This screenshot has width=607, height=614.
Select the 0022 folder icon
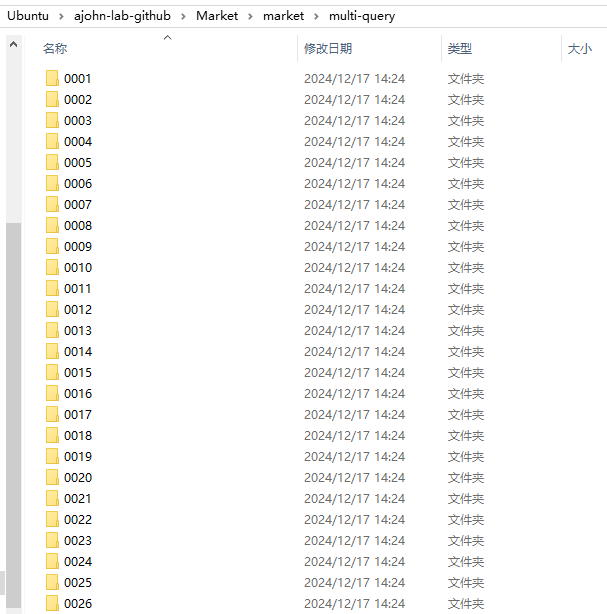[52, 520]
